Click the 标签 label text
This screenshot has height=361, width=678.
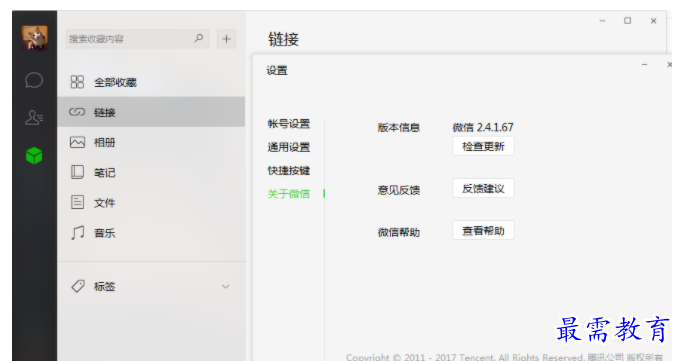(105, 286)
